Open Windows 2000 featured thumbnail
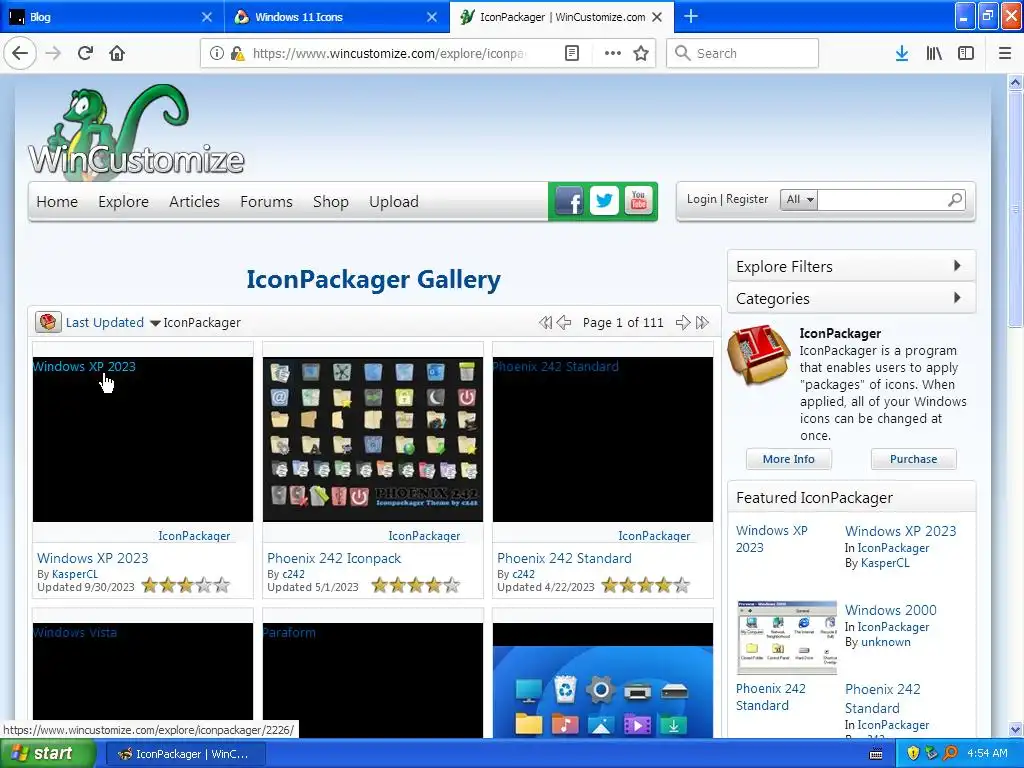 (787, 637)
